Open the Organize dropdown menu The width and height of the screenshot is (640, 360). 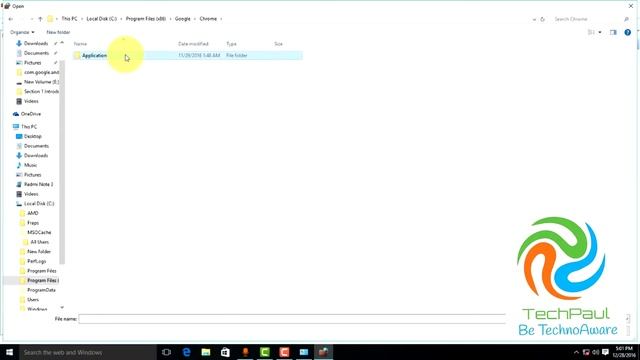[22, 32]
